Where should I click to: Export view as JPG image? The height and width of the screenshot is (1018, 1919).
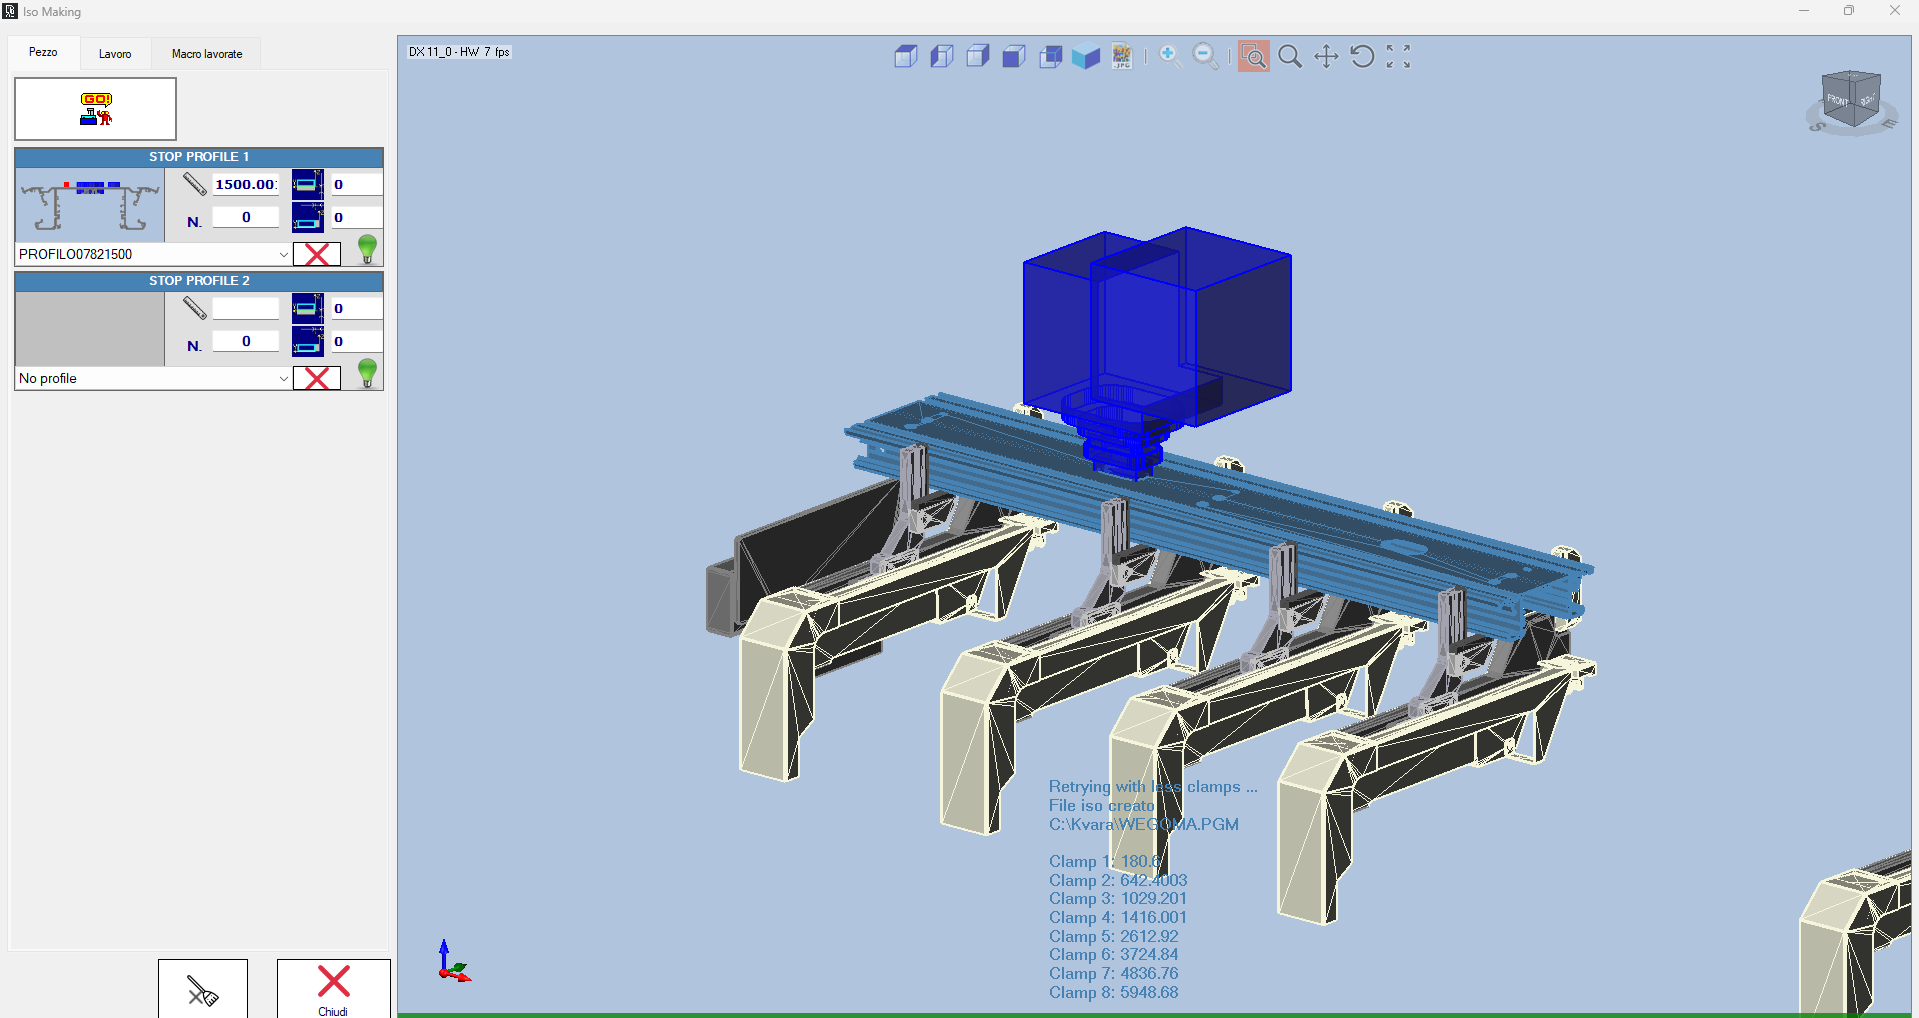(1122, 57)
